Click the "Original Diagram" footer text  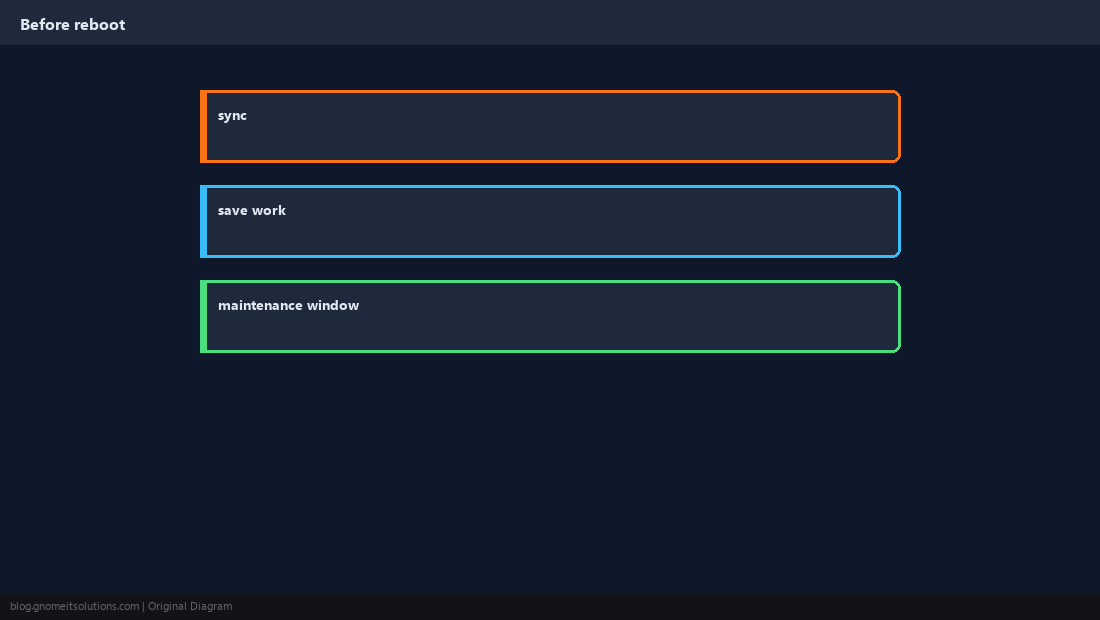click(x=190, y=607)
